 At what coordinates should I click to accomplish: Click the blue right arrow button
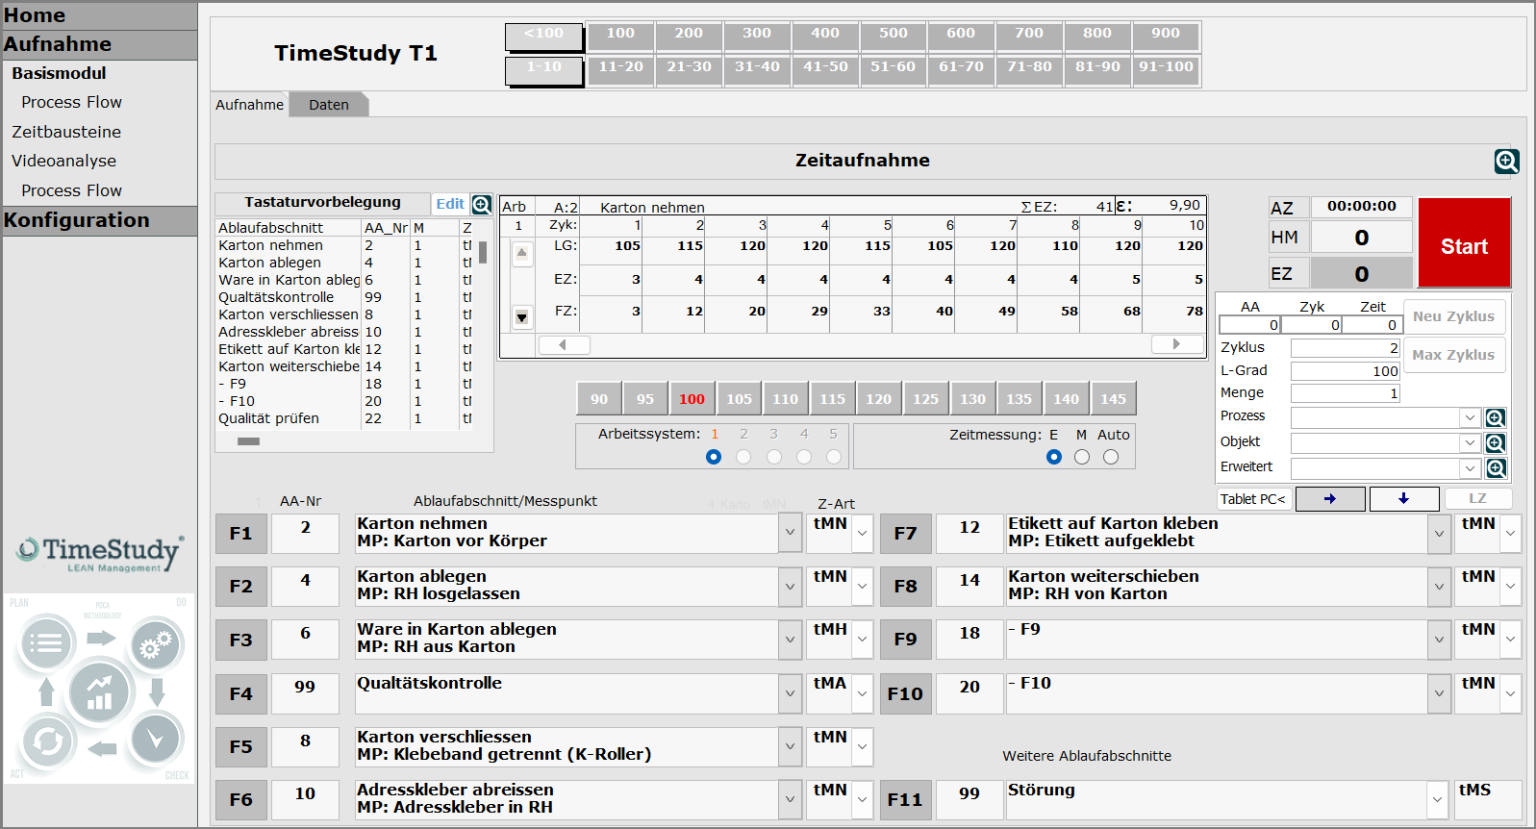(1330, 499)
